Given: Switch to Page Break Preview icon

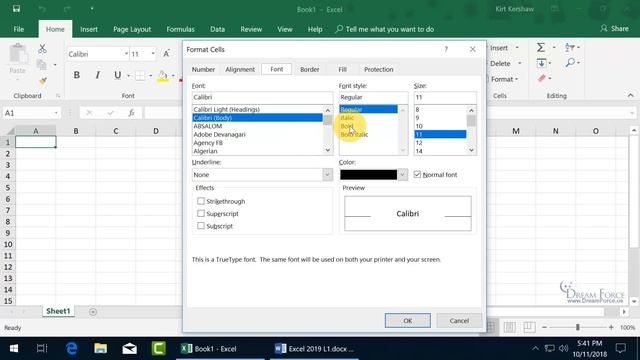Looking at the screenshot, I should pos(529,327).
